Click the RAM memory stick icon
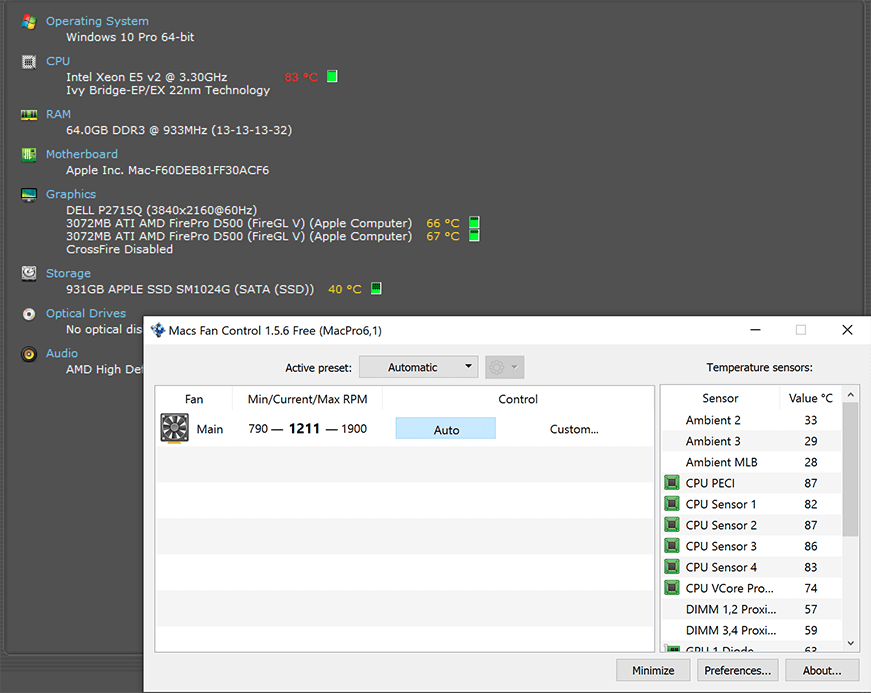The width and height of the screenshot is (871, 693). [29, 114]
